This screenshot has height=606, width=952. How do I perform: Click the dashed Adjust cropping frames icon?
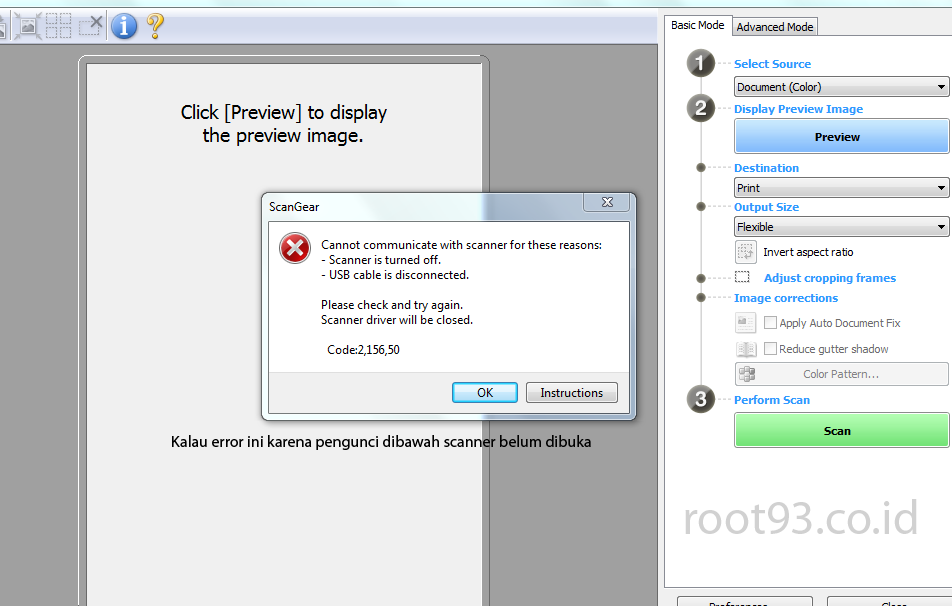click(743, 277)
